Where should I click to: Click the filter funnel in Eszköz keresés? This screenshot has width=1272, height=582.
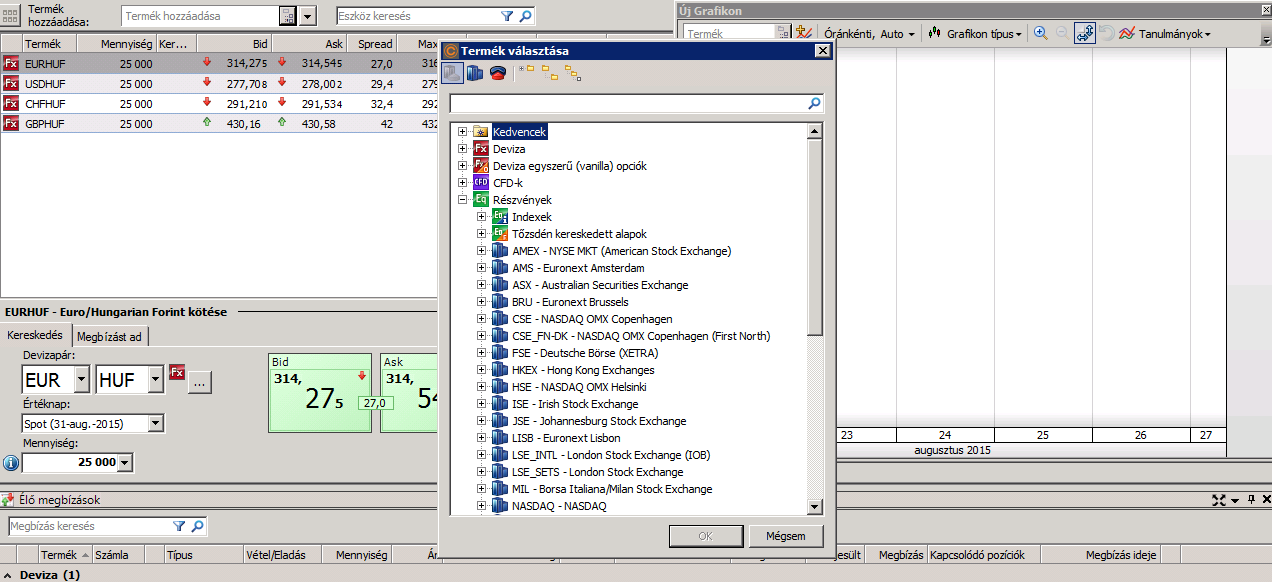tap(507, 16)
